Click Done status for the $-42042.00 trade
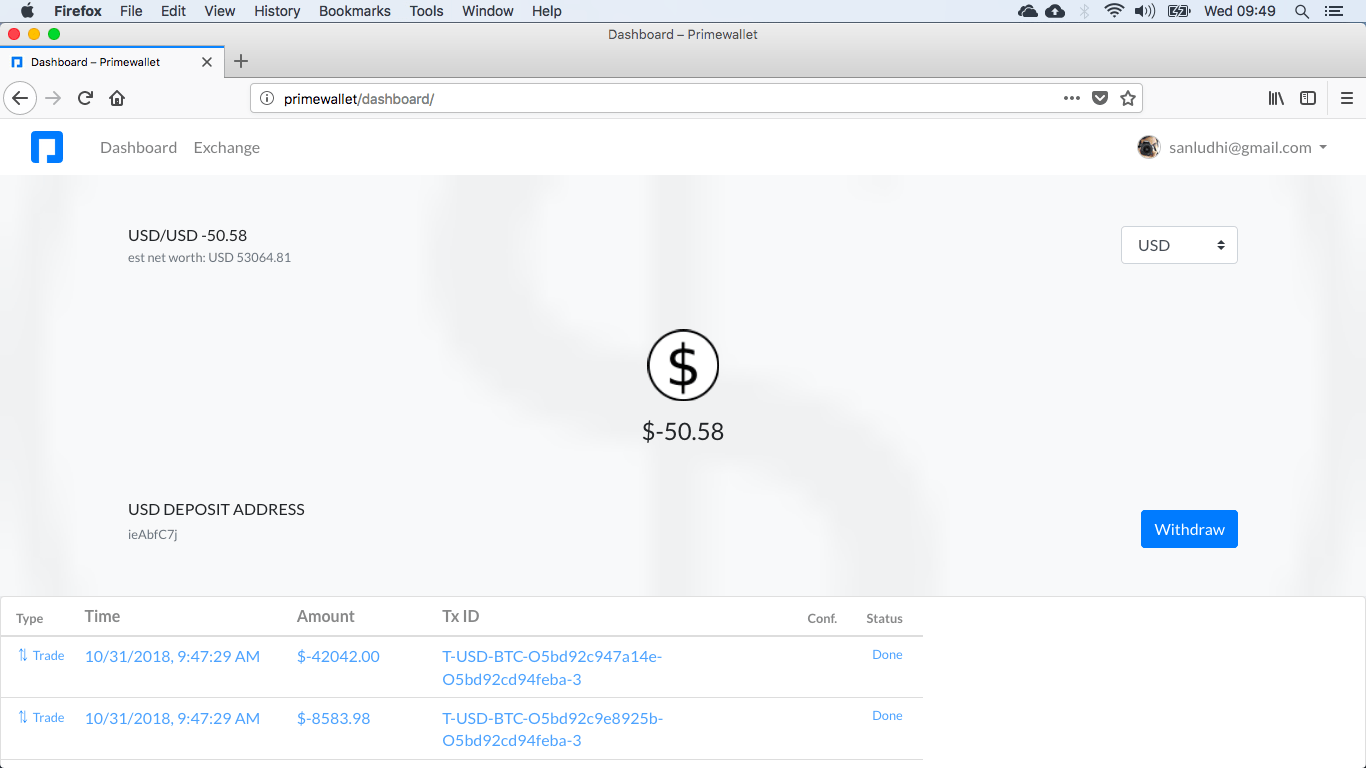 click(887, 655)
